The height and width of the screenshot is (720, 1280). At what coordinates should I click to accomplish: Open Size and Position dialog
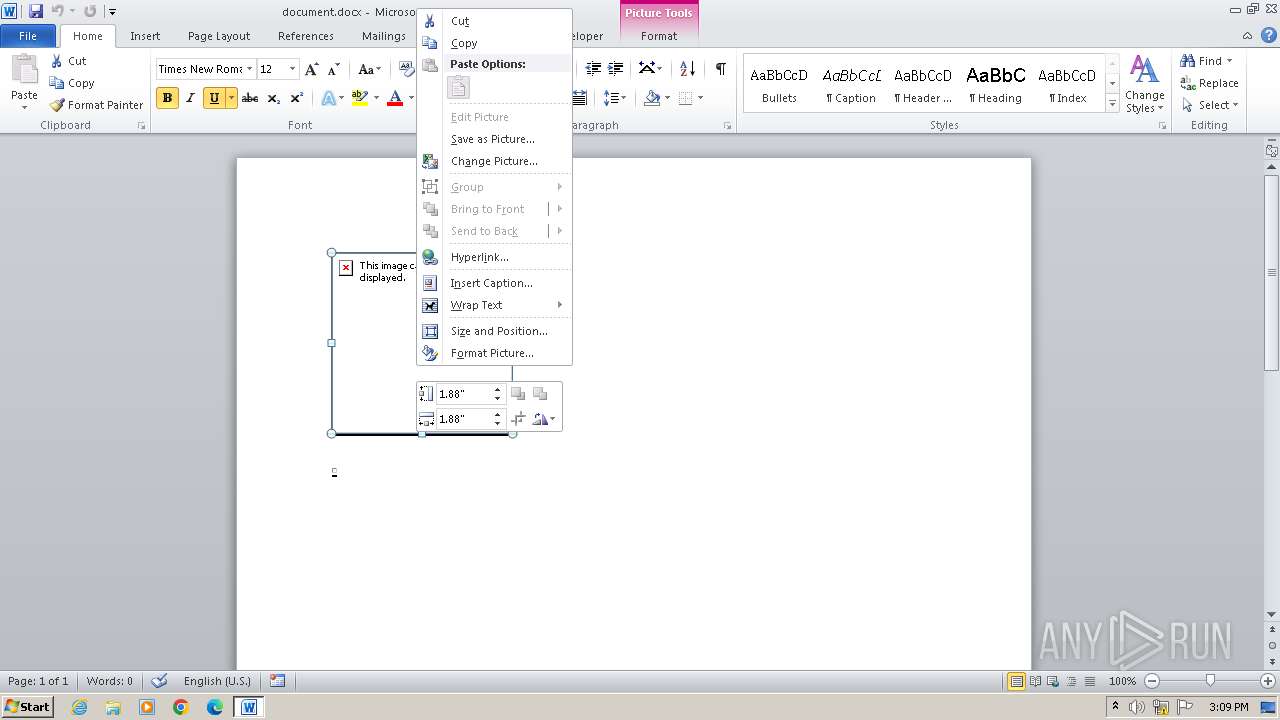point(494,331)
